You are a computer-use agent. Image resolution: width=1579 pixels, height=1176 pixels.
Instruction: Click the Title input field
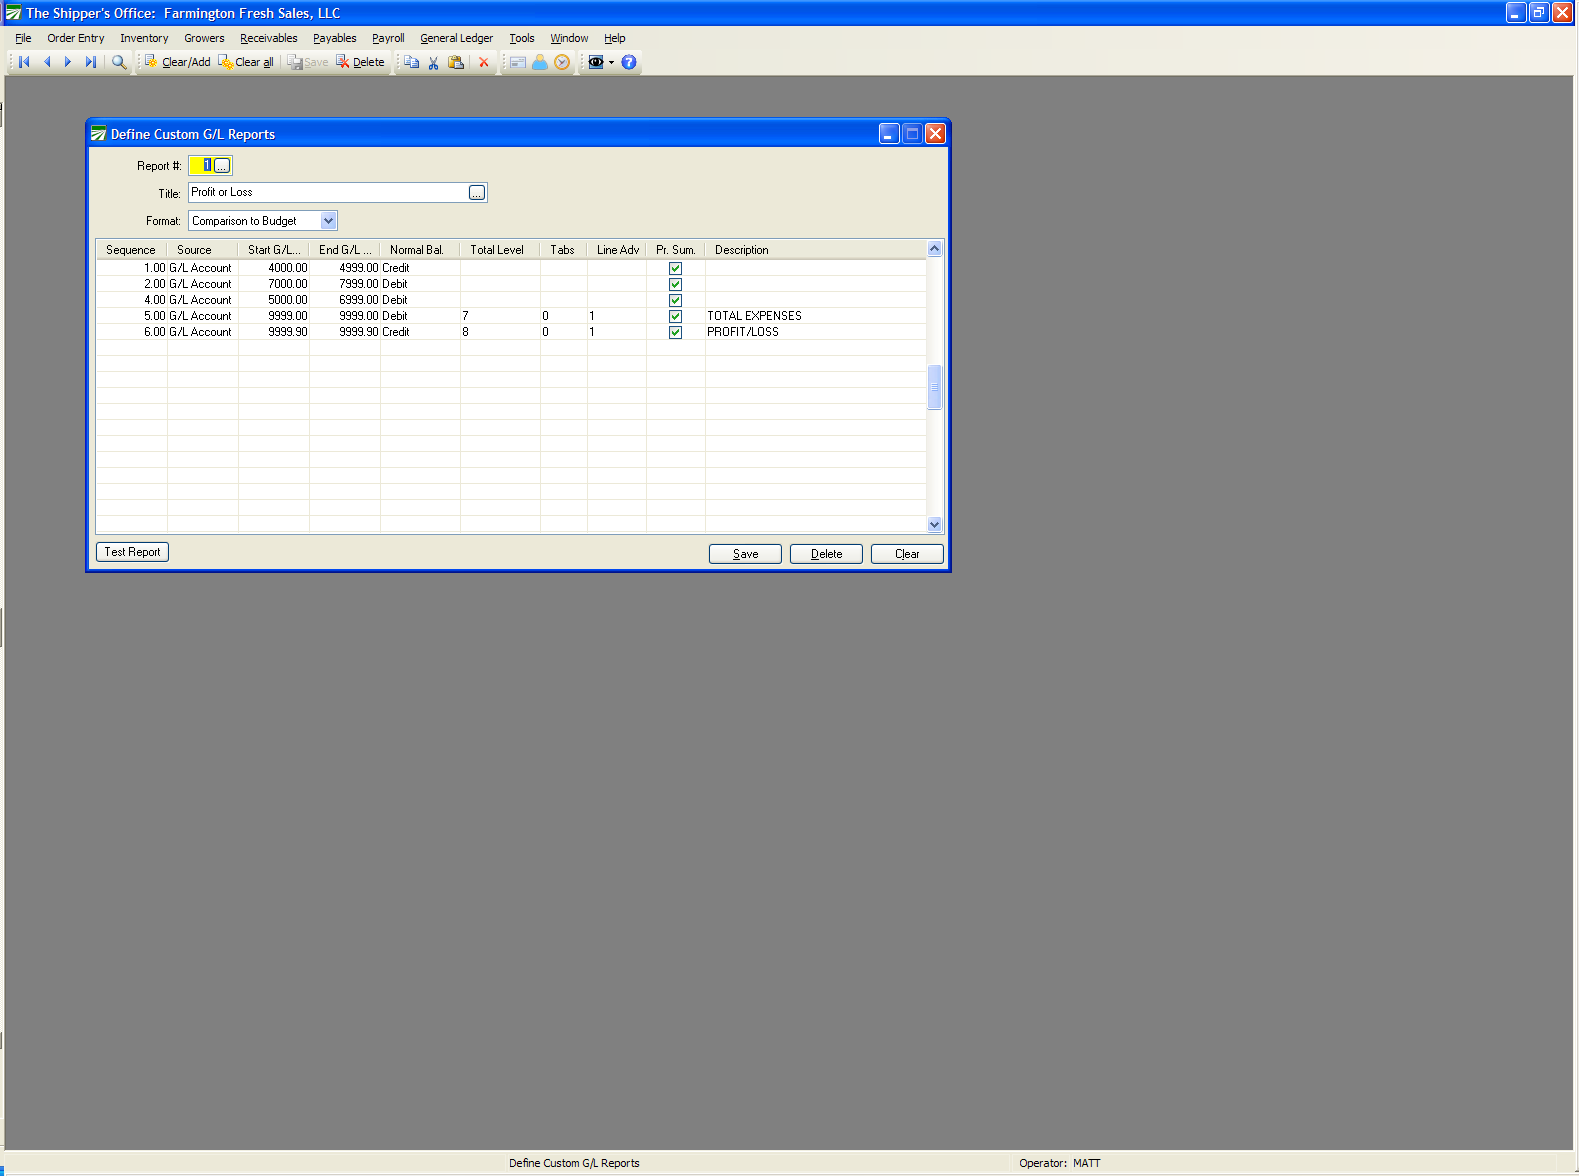coord(328,192)
